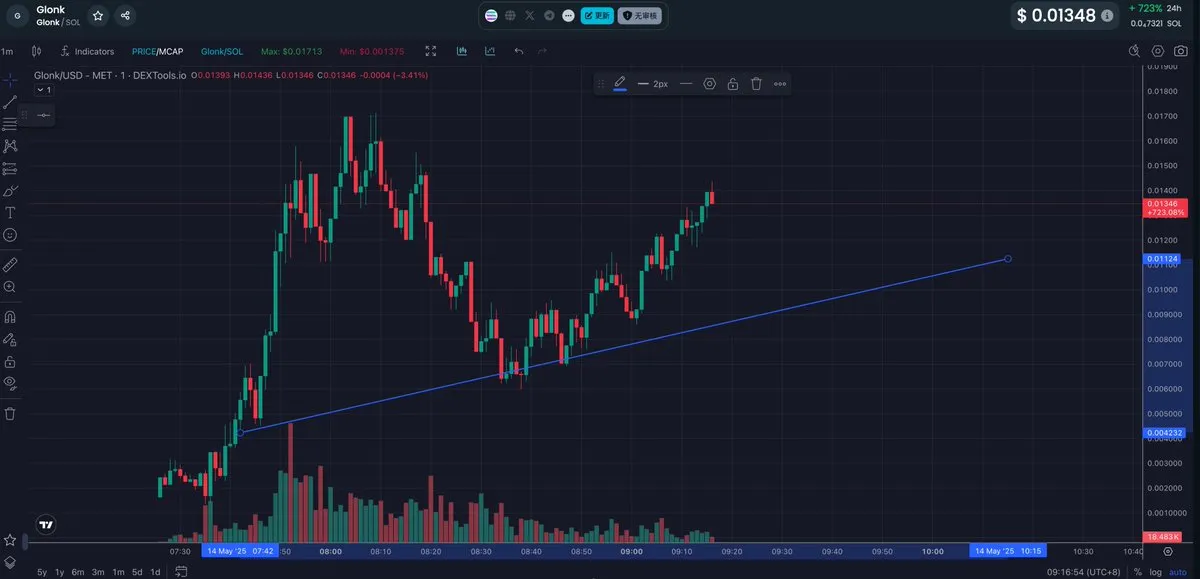Select the XABCD pattern tool
1200x579 pixels.
[x=10, y=146]
